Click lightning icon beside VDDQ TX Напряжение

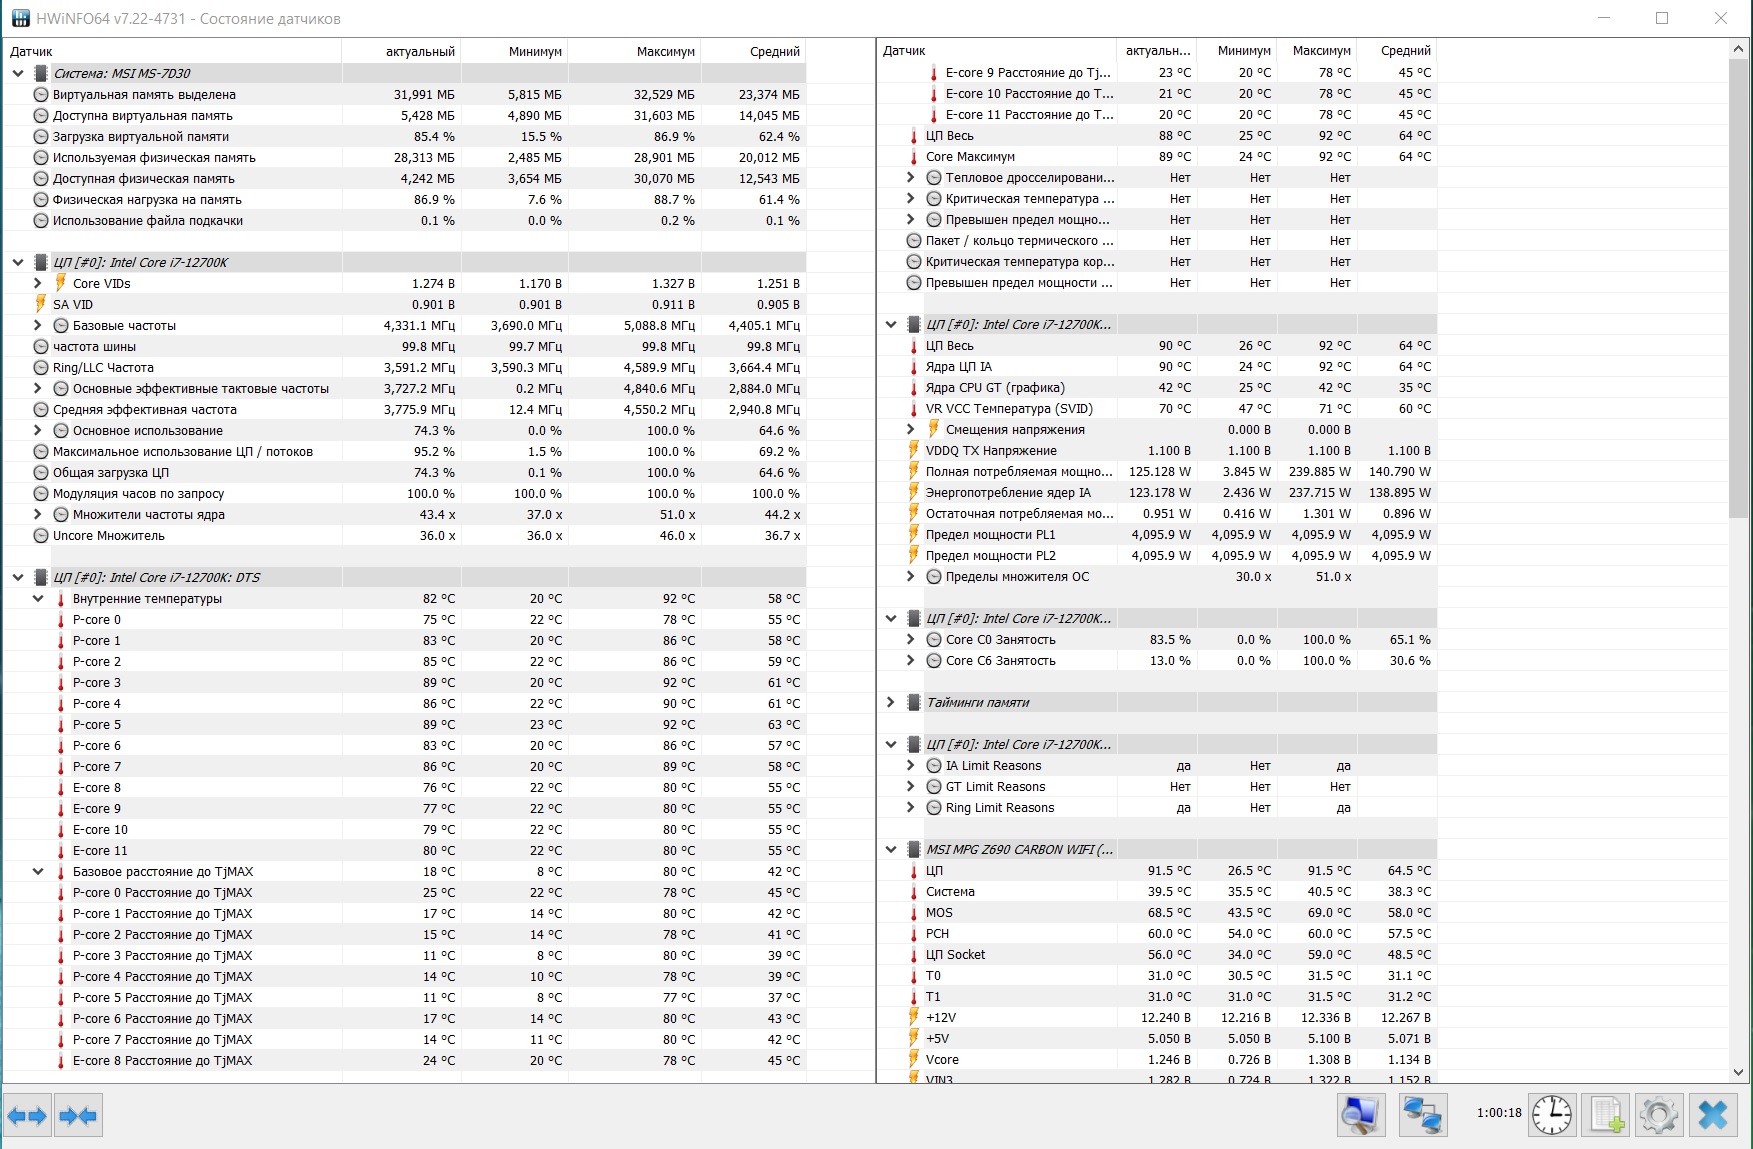click(x=914, y=450)
